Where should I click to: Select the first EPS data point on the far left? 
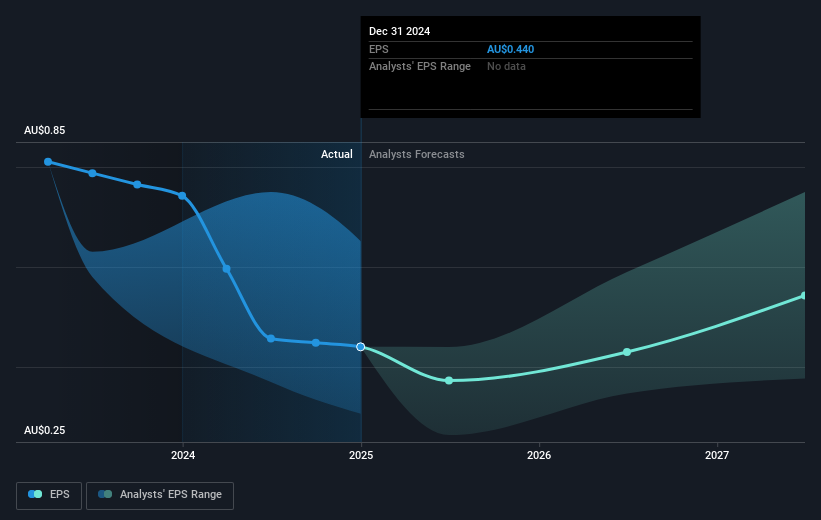[x=48, y=161]
